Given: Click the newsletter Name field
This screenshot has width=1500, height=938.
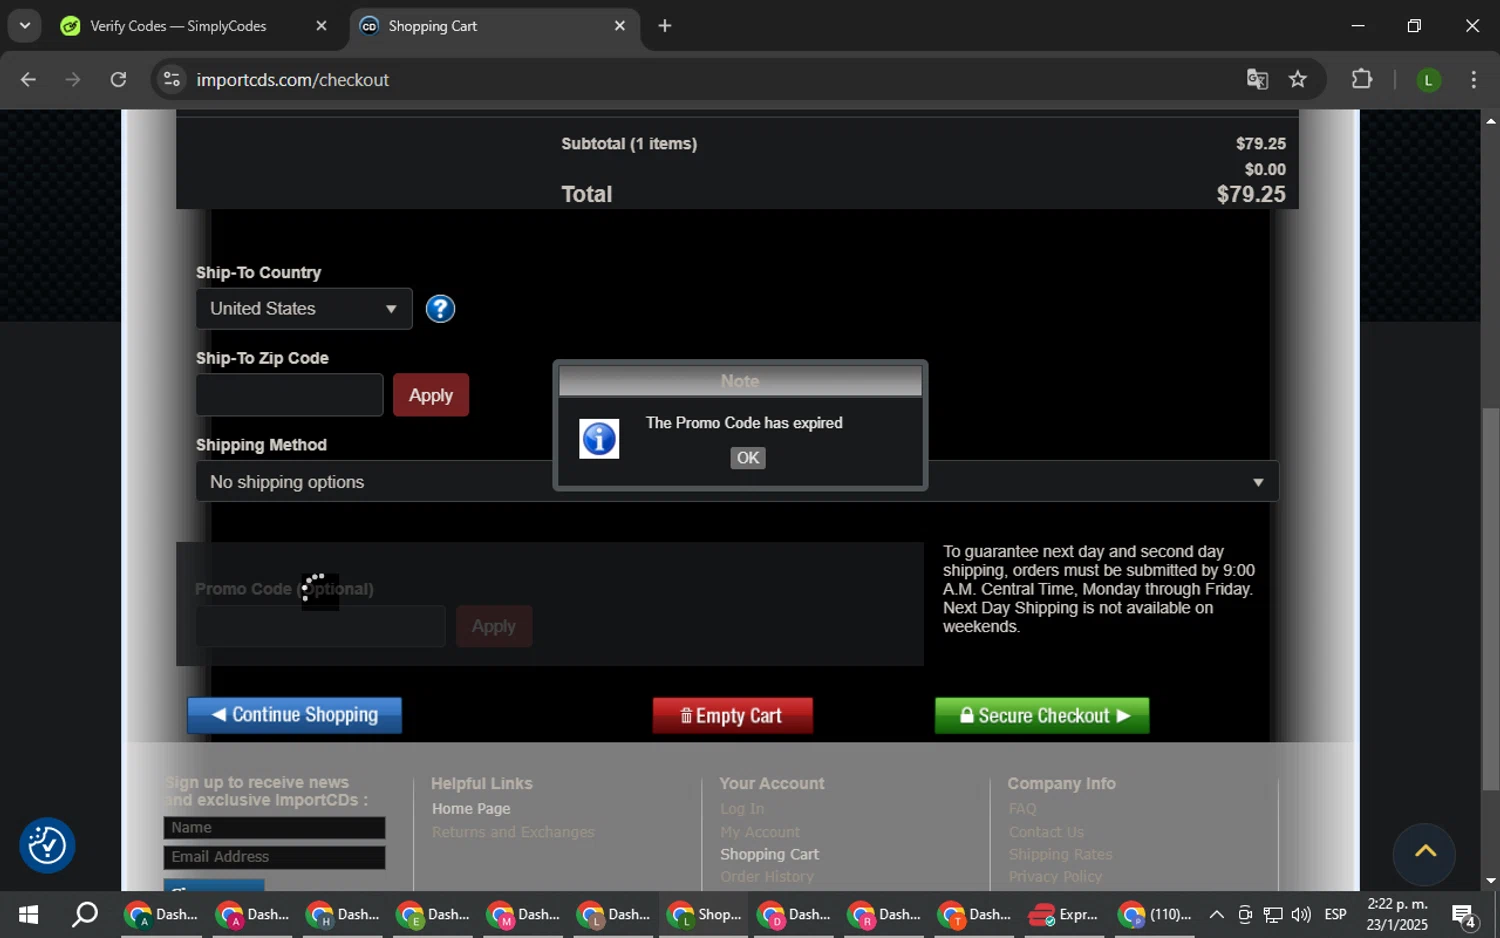Looking at the screenshot, I should pyautogui.click(x=274, y=828).
